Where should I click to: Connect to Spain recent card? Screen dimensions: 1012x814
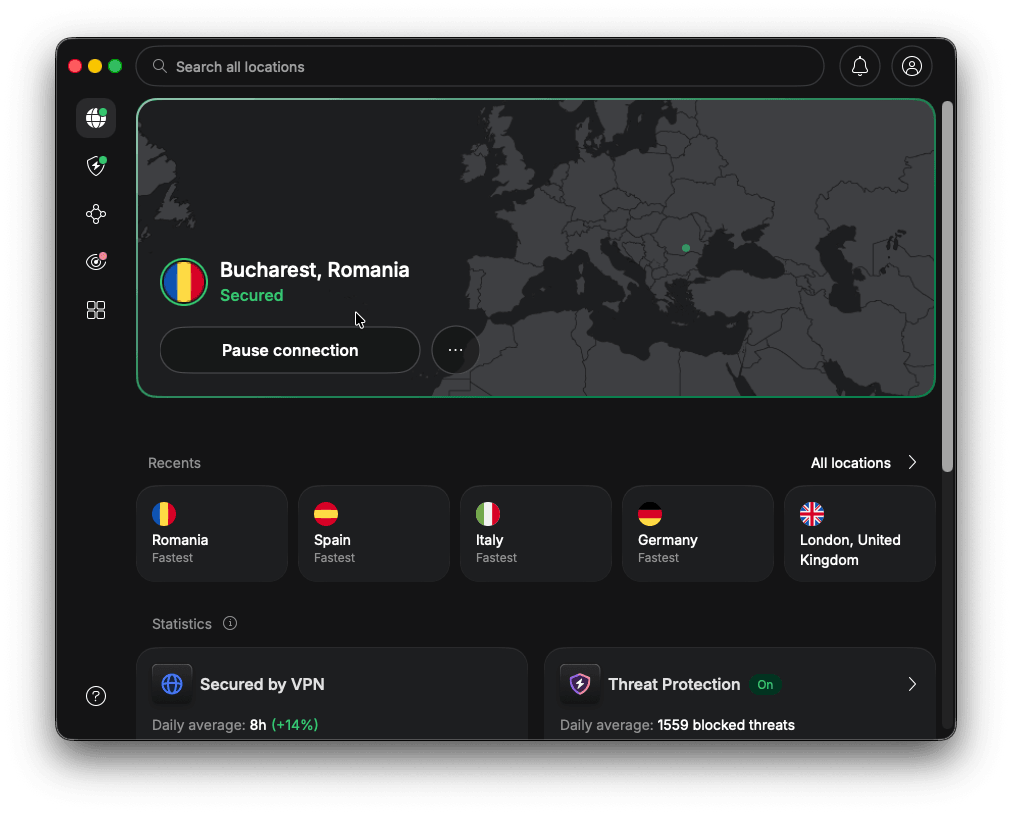point(374,534)
